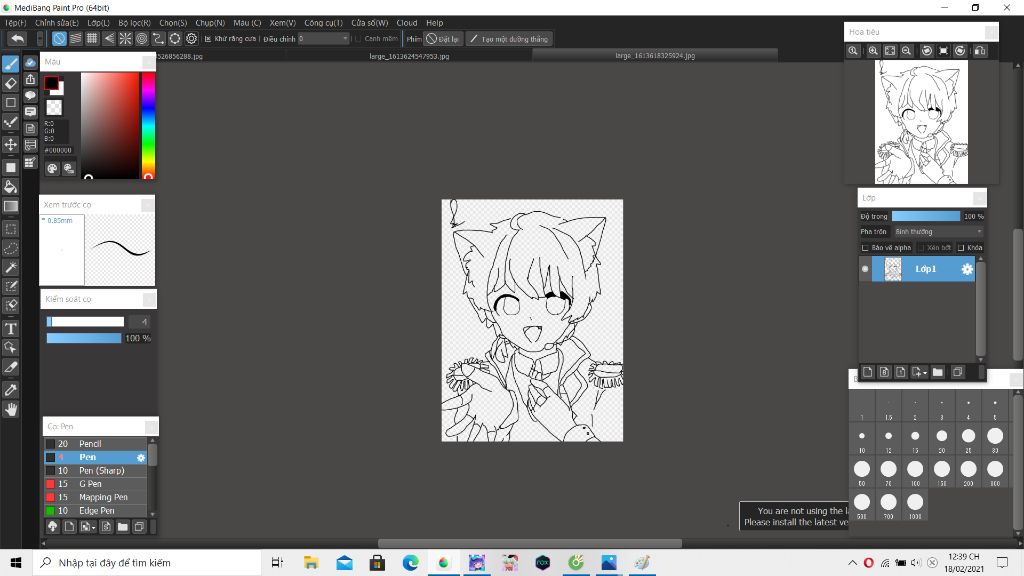Open the Công cụ(T) menu
1024x576 pixels.
[x=323, y=23]
